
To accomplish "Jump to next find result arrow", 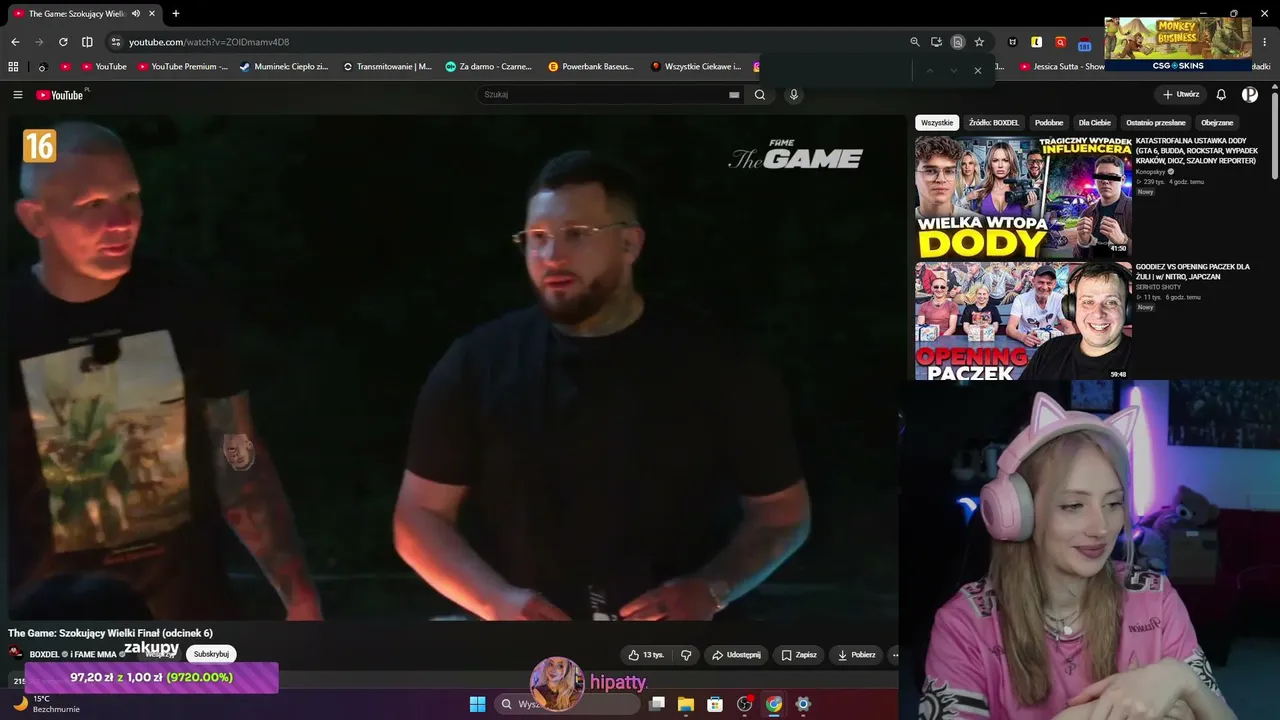I will coord(953,70).
